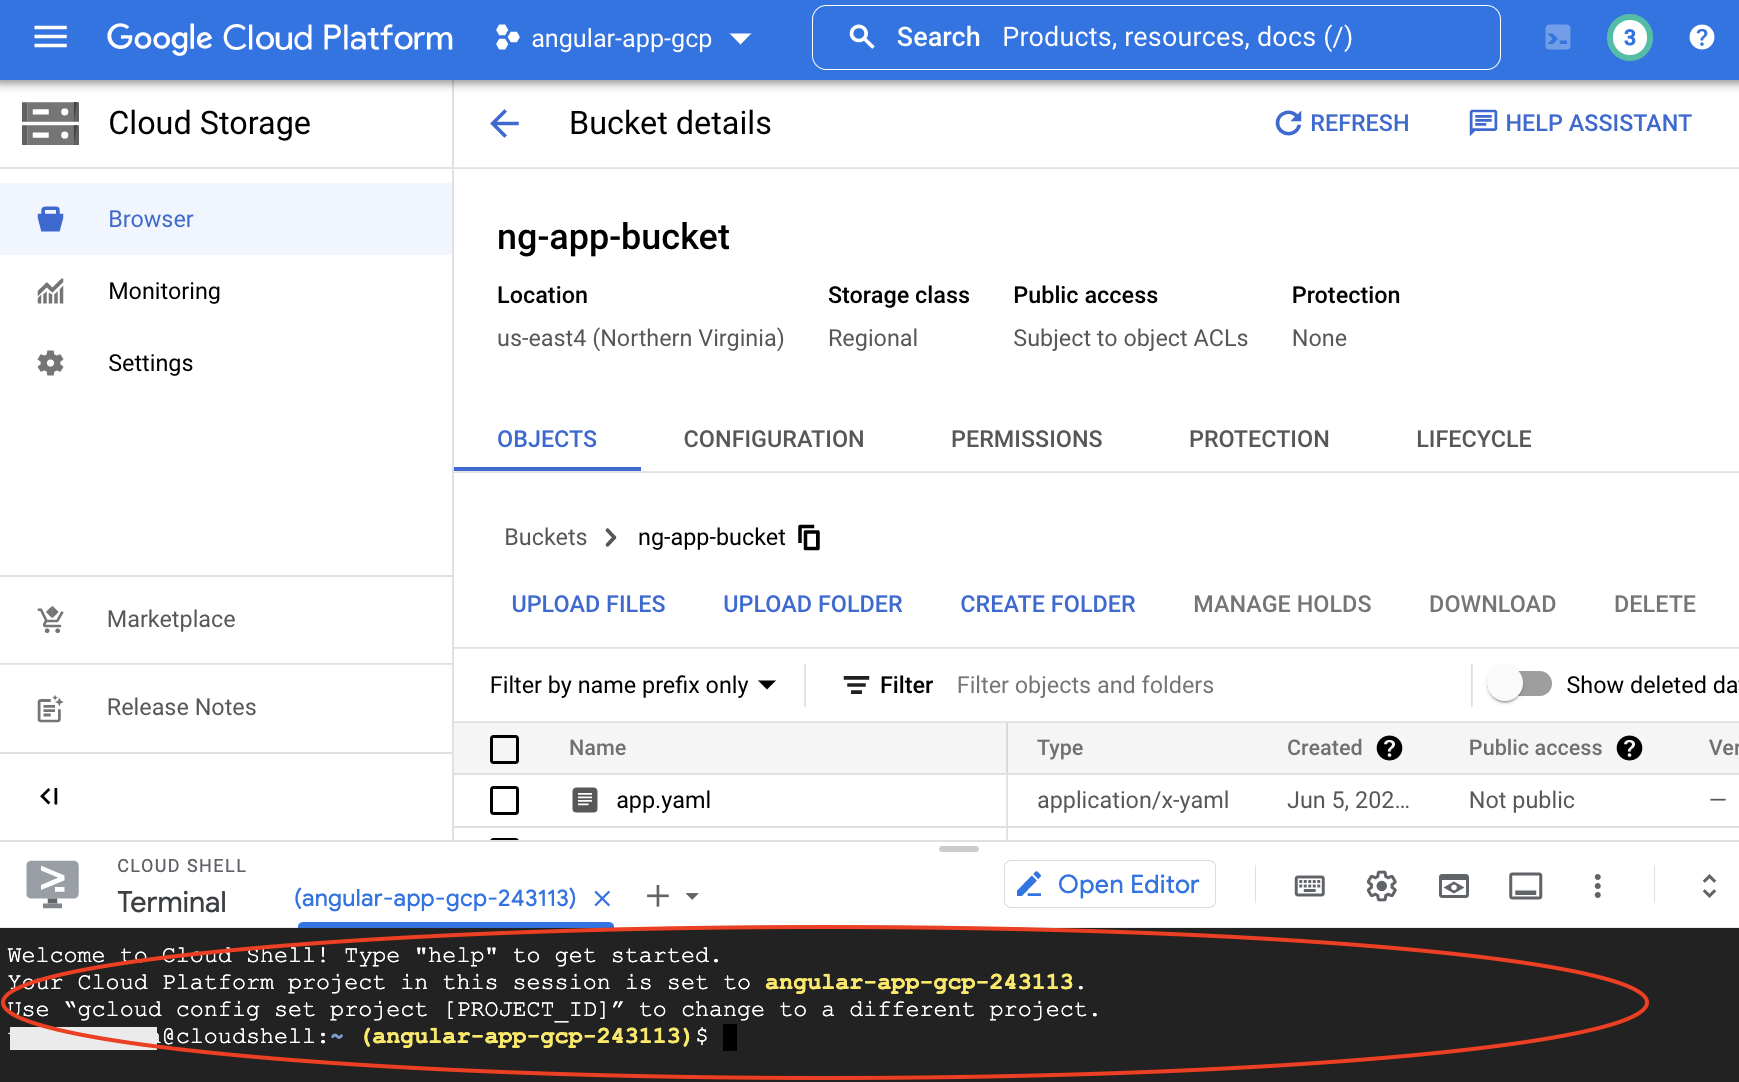Image resolution: width=1739 pixels, height=1082 pixels.
Task: Click Manage Holds
Action: pos(1282,604)
